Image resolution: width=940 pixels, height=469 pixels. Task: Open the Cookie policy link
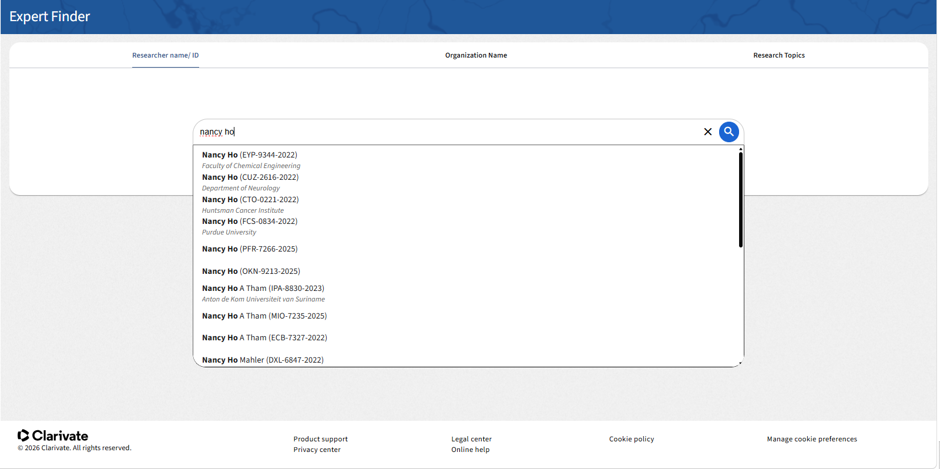point(631,439)
